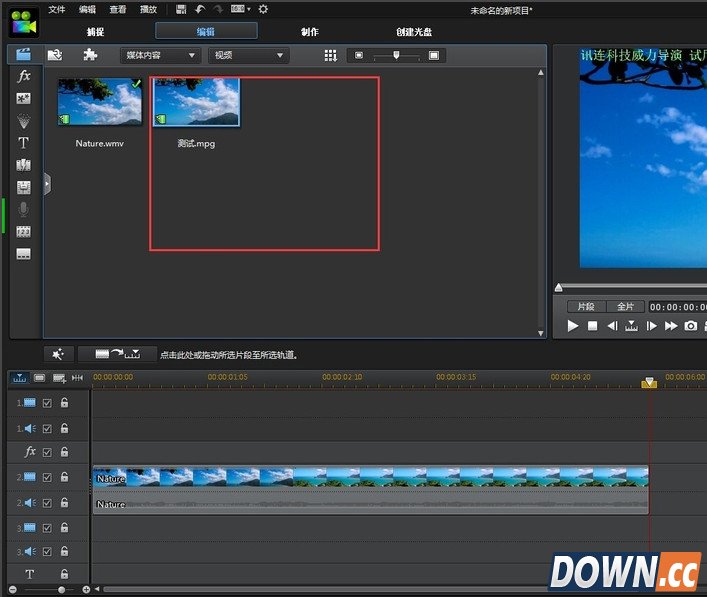Viewport: 707px width, 597px height.
Task: Click the timeline zoom slider handle
Action: click(x=61, y=590)
